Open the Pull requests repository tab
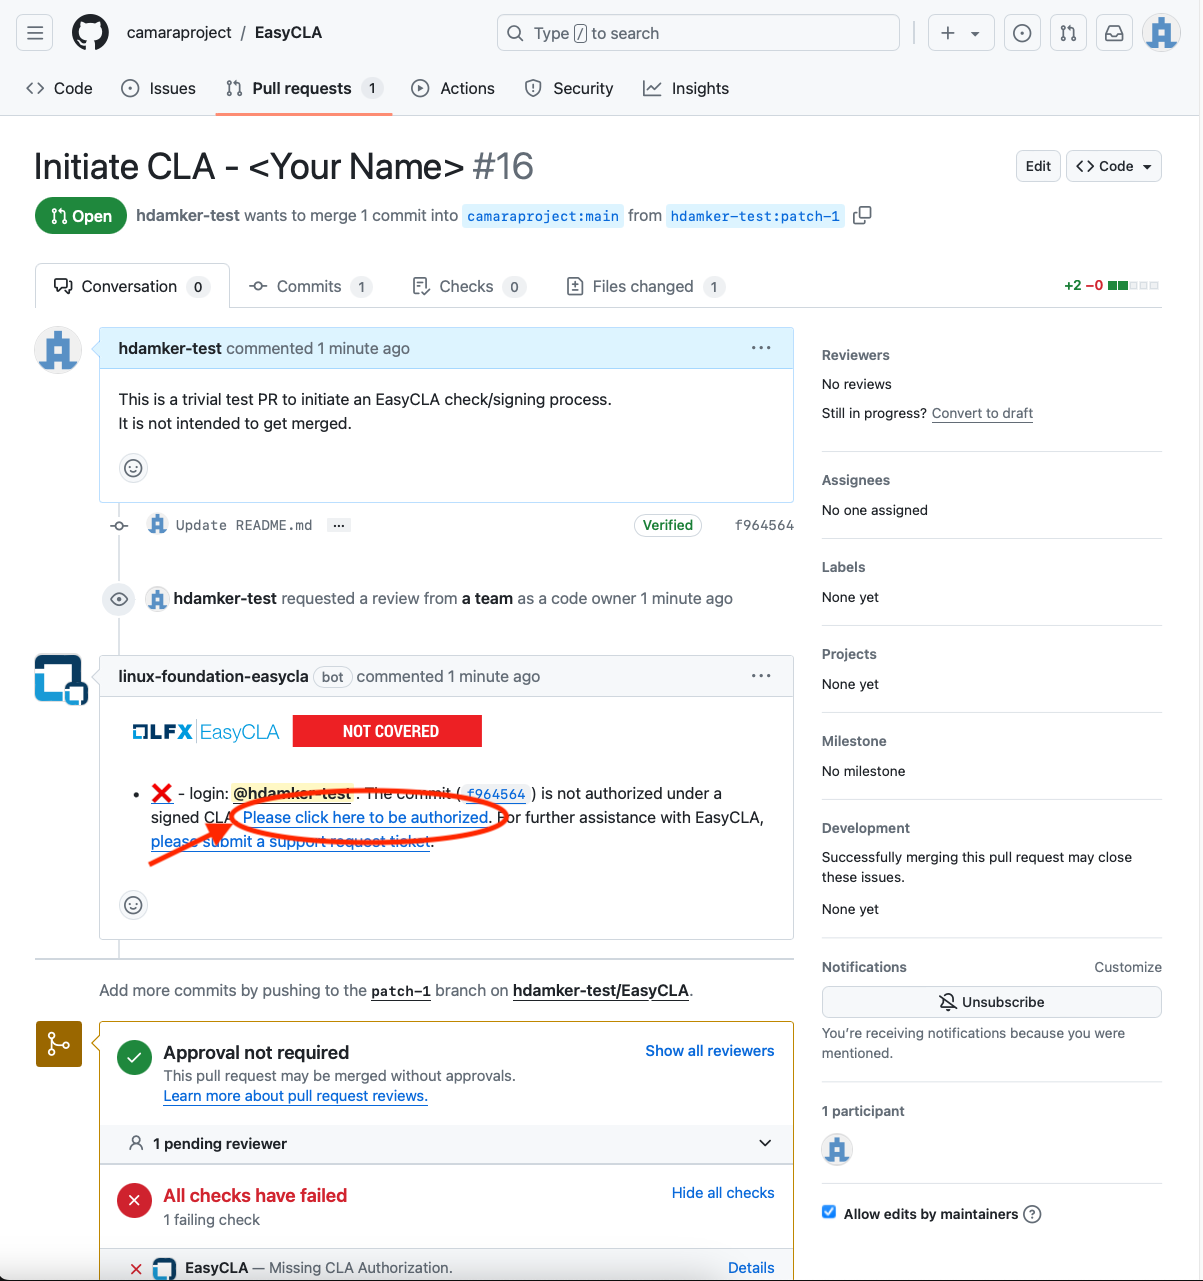The image size is (1203, 1281). 304,88
